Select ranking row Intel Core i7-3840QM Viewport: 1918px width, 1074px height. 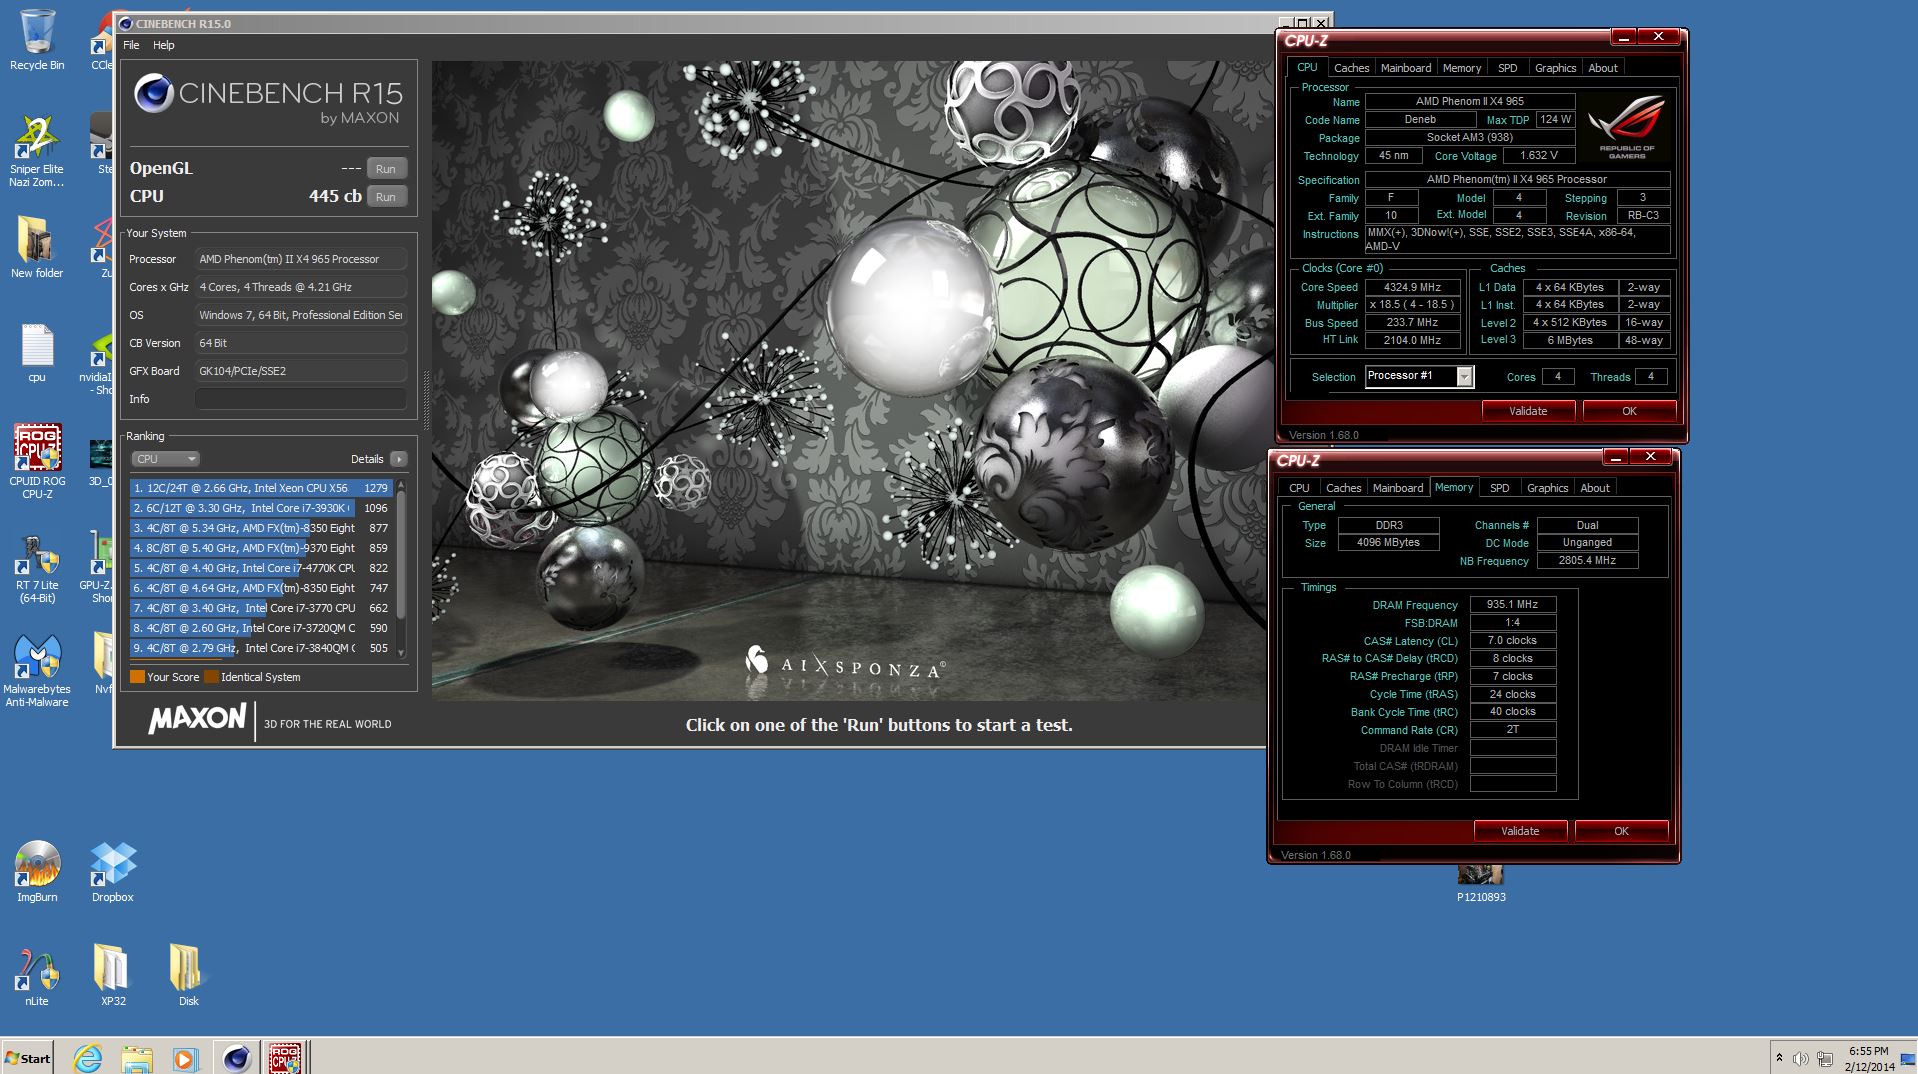pos(261,648)
